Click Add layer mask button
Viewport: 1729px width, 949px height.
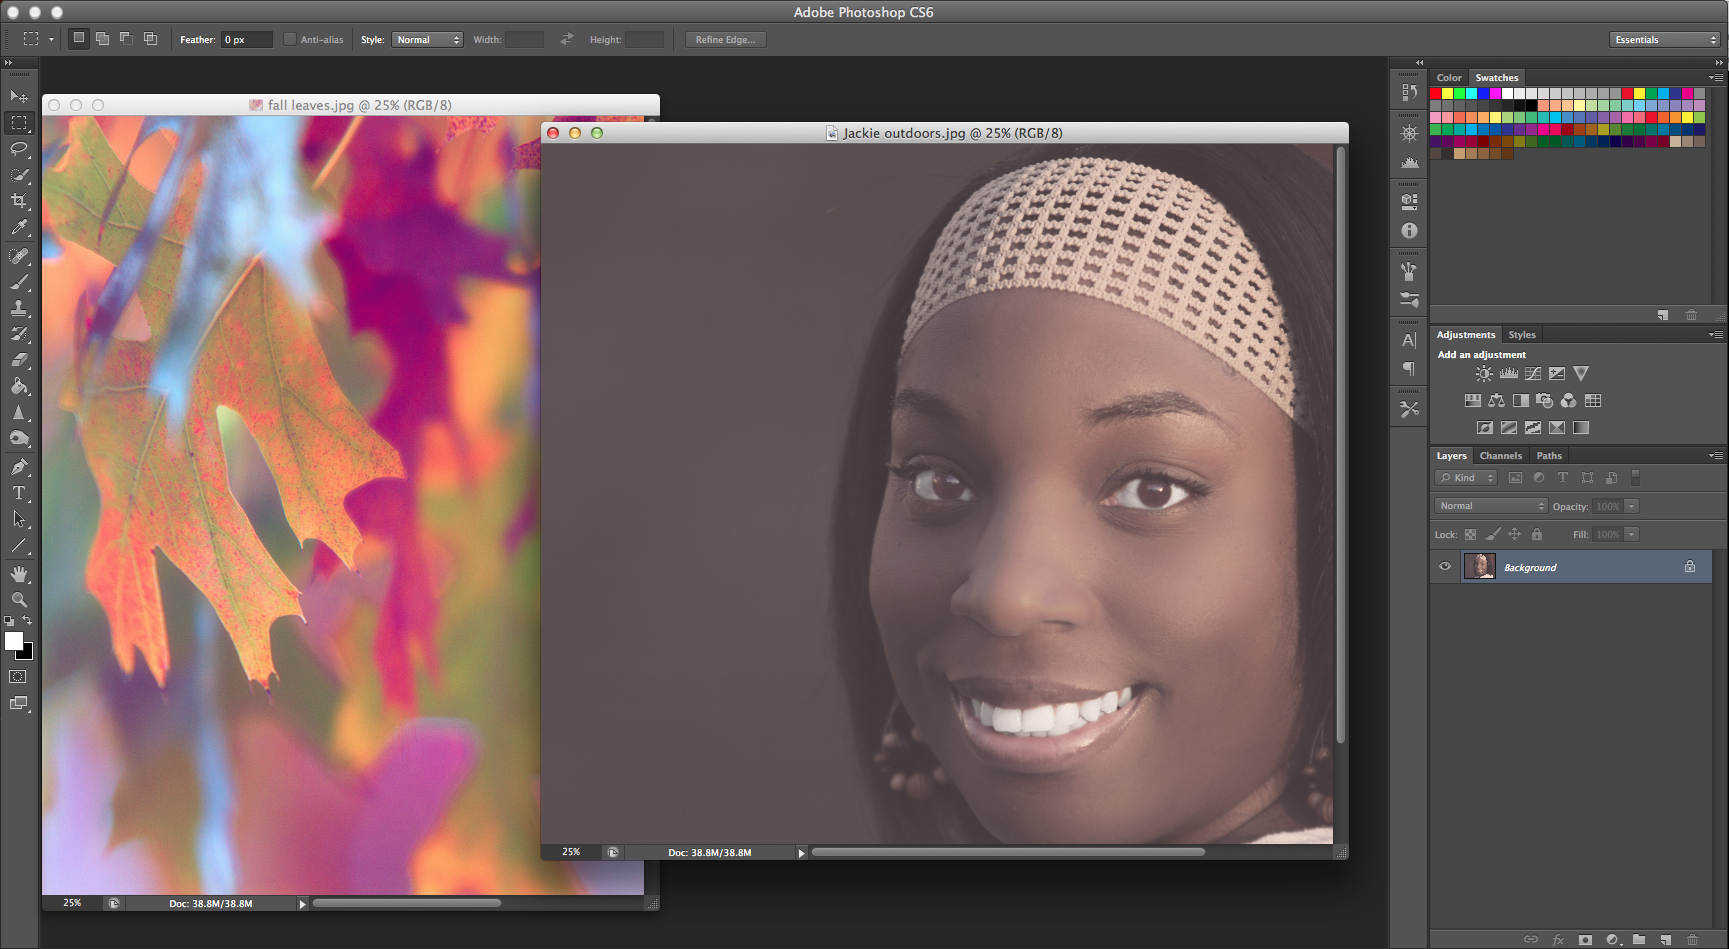pyautogui.click(x=1585, y=940)
